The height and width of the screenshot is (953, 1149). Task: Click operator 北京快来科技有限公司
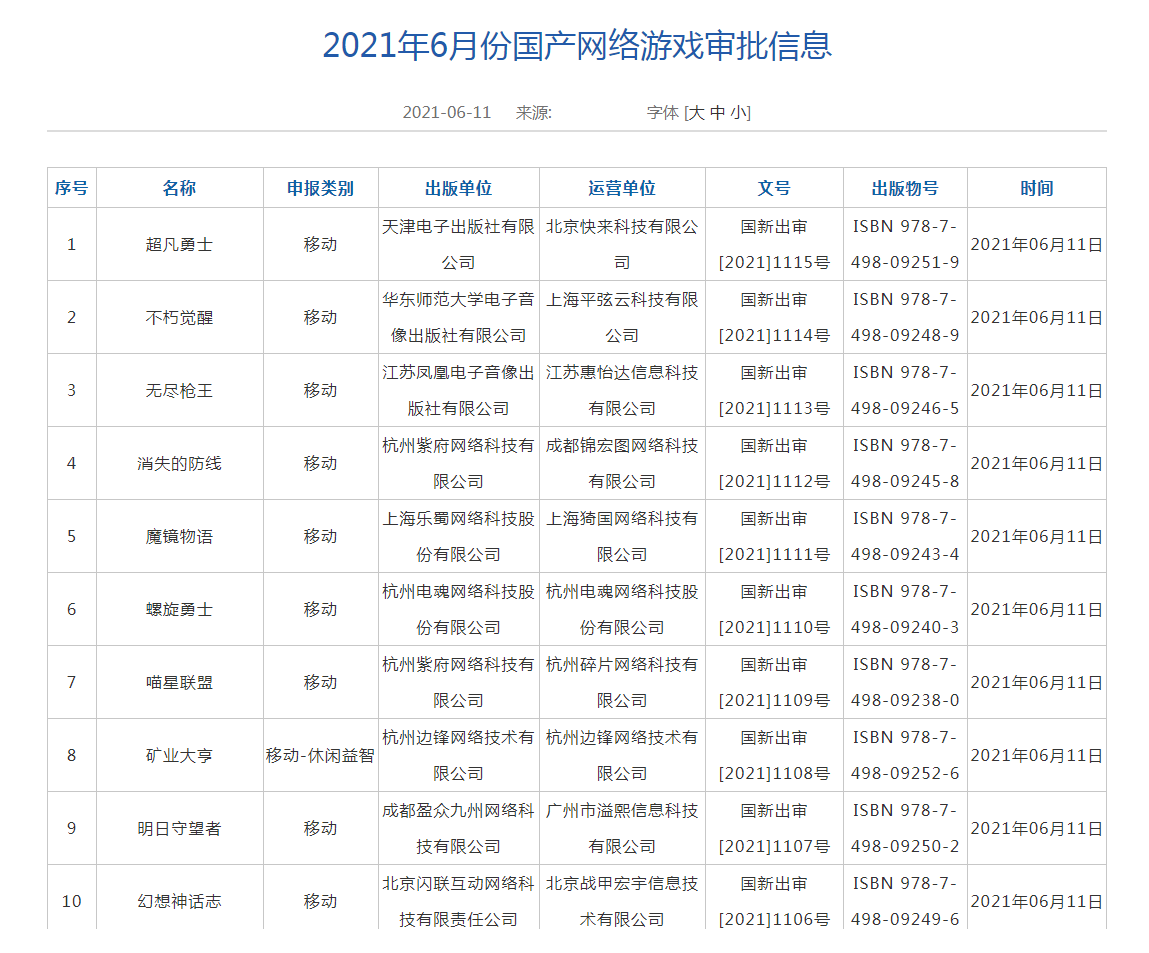tap(622, 245)
